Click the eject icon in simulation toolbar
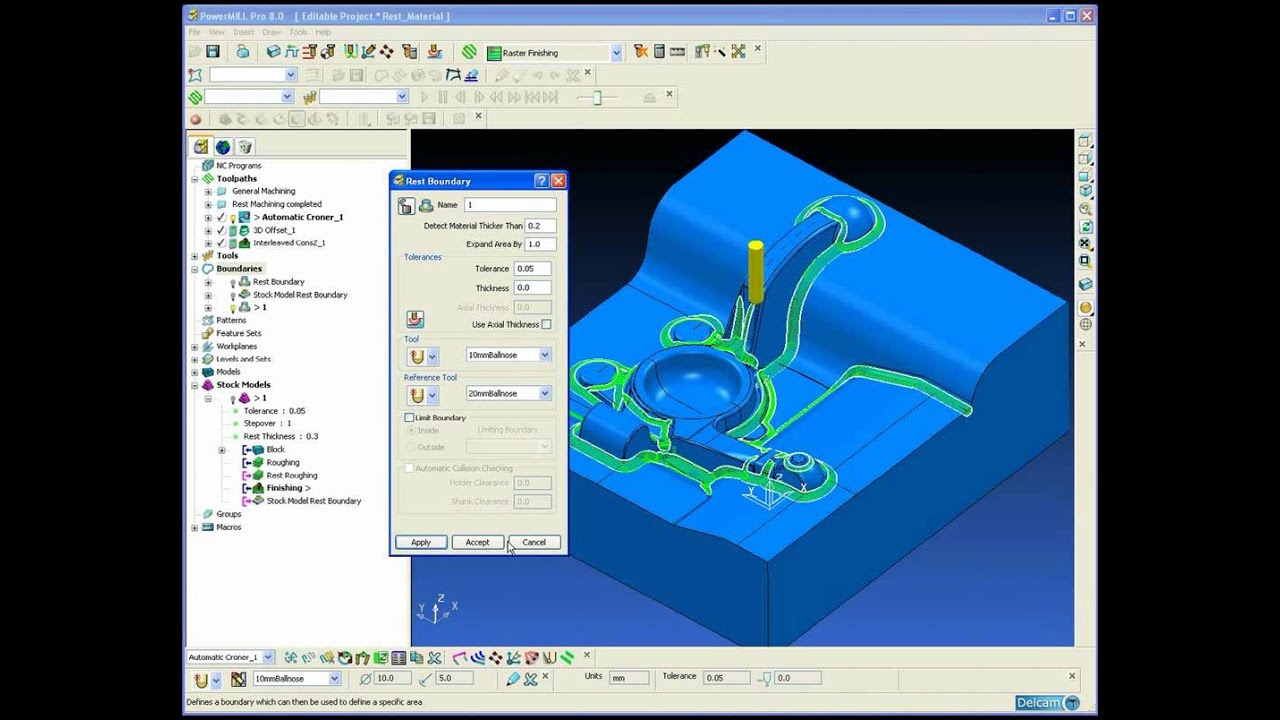 pyautogui.click(x=649, y=97)
